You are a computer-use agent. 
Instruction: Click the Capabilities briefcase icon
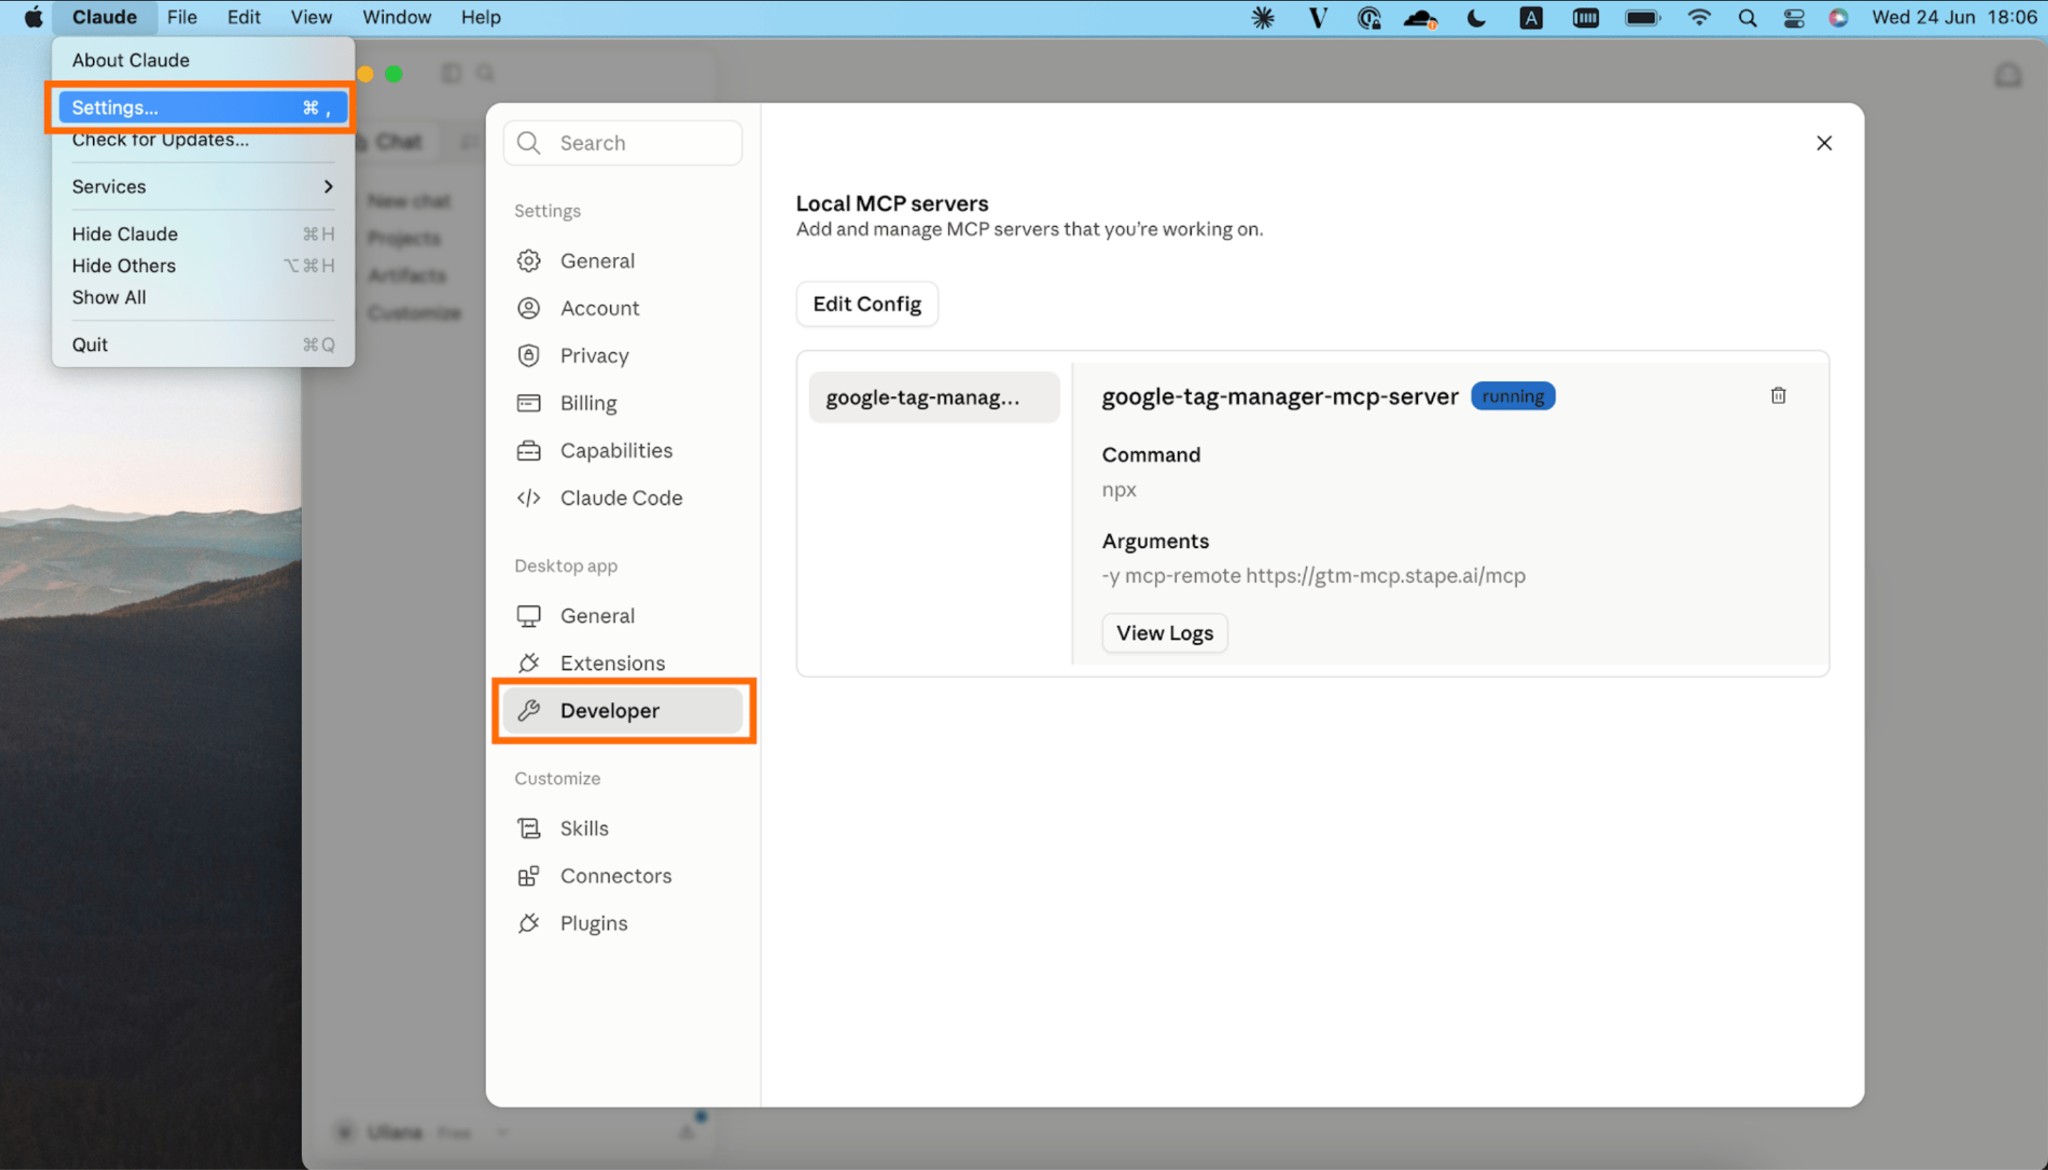point(529,451)
